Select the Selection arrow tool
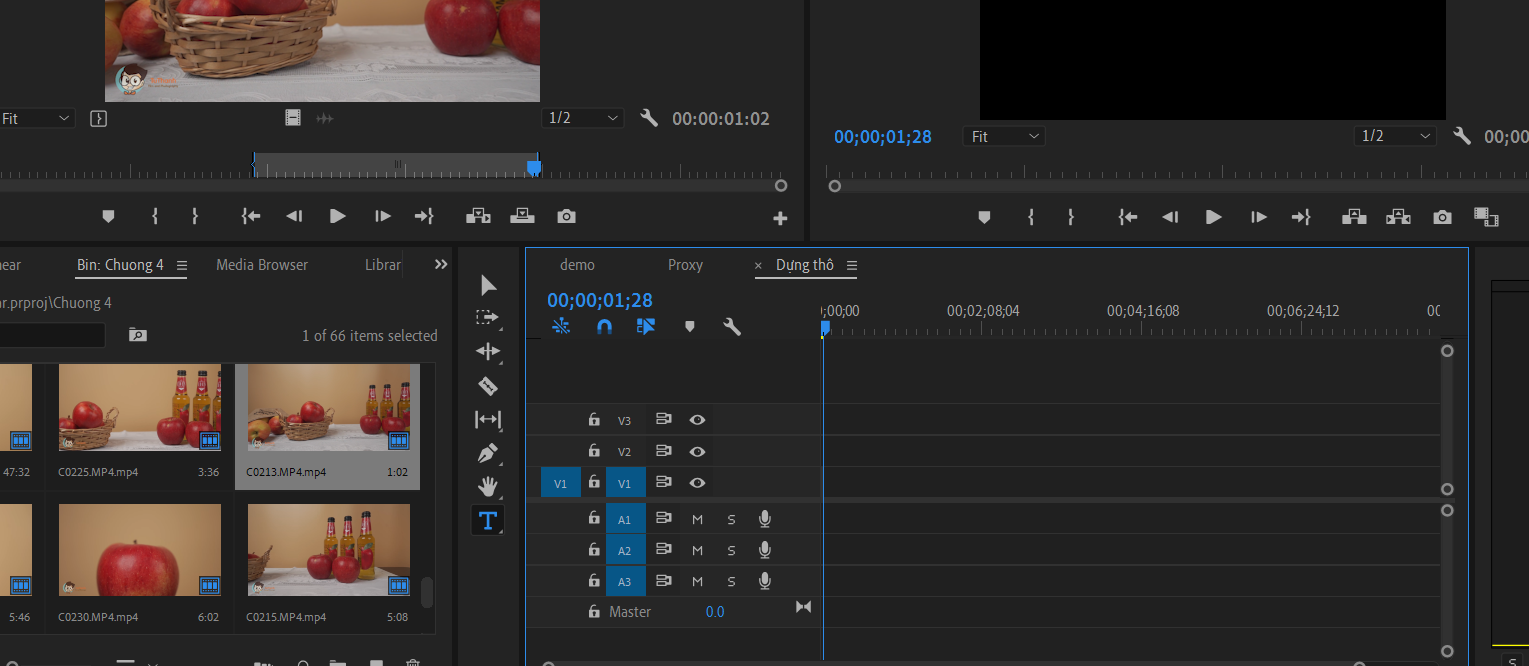This screenshot has height=666, width=1529. point(488,286)
